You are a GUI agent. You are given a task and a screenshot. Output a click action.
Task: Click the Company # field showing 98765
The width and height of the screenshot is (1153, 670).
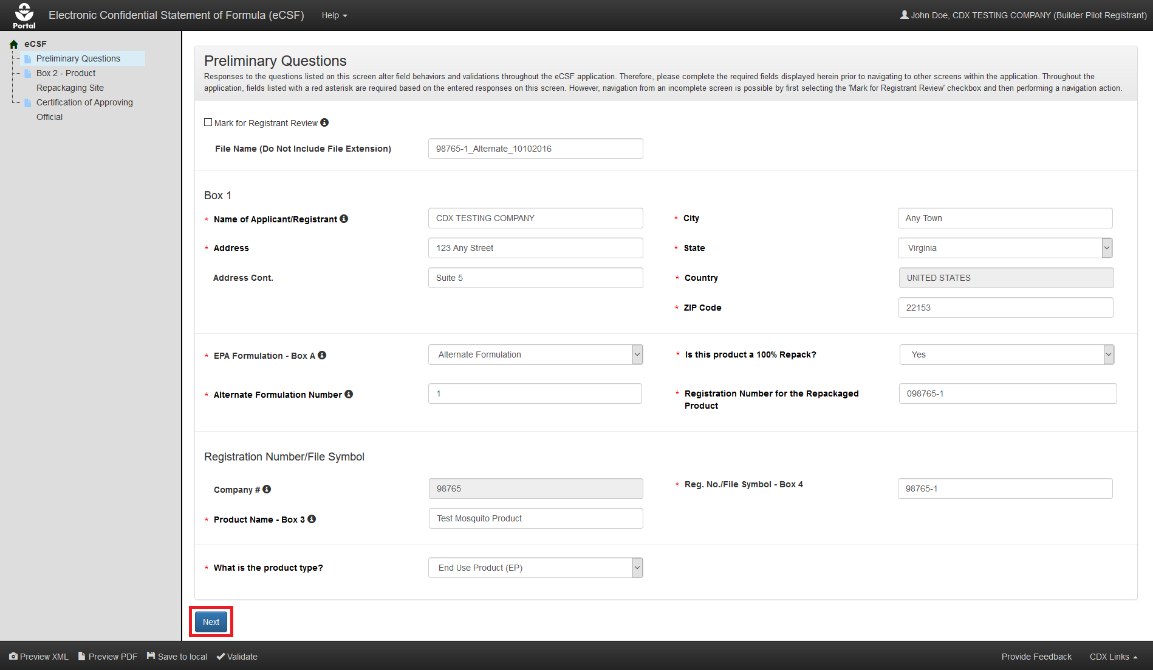[535, 488]
